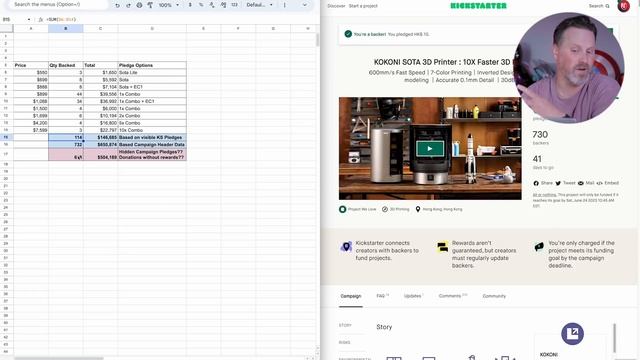Click the $16,800 total cell
The height and width of the screenshot is (360, 640).
tap(100, 123)
